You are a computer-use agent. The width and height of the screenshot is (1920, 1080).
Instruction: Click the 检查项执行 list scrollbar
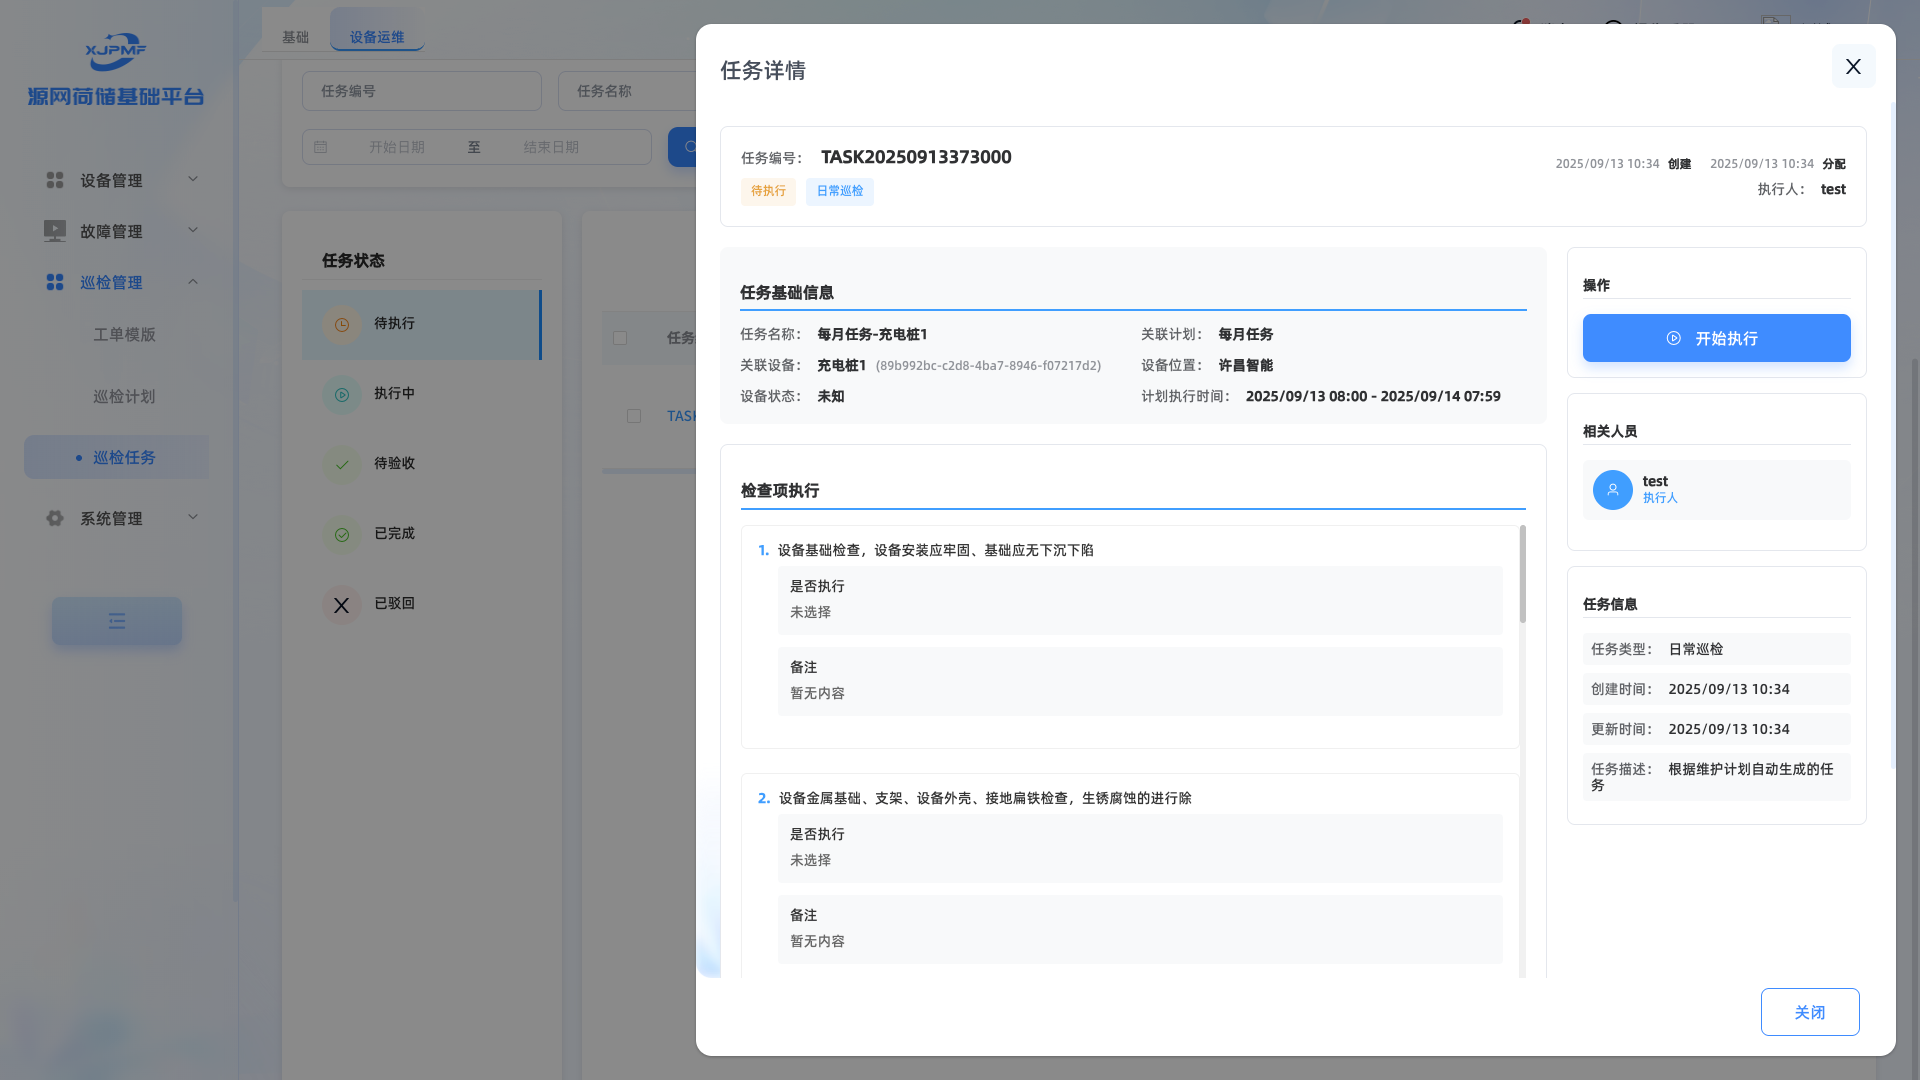pyautogui.click(x=1522, y=575)
